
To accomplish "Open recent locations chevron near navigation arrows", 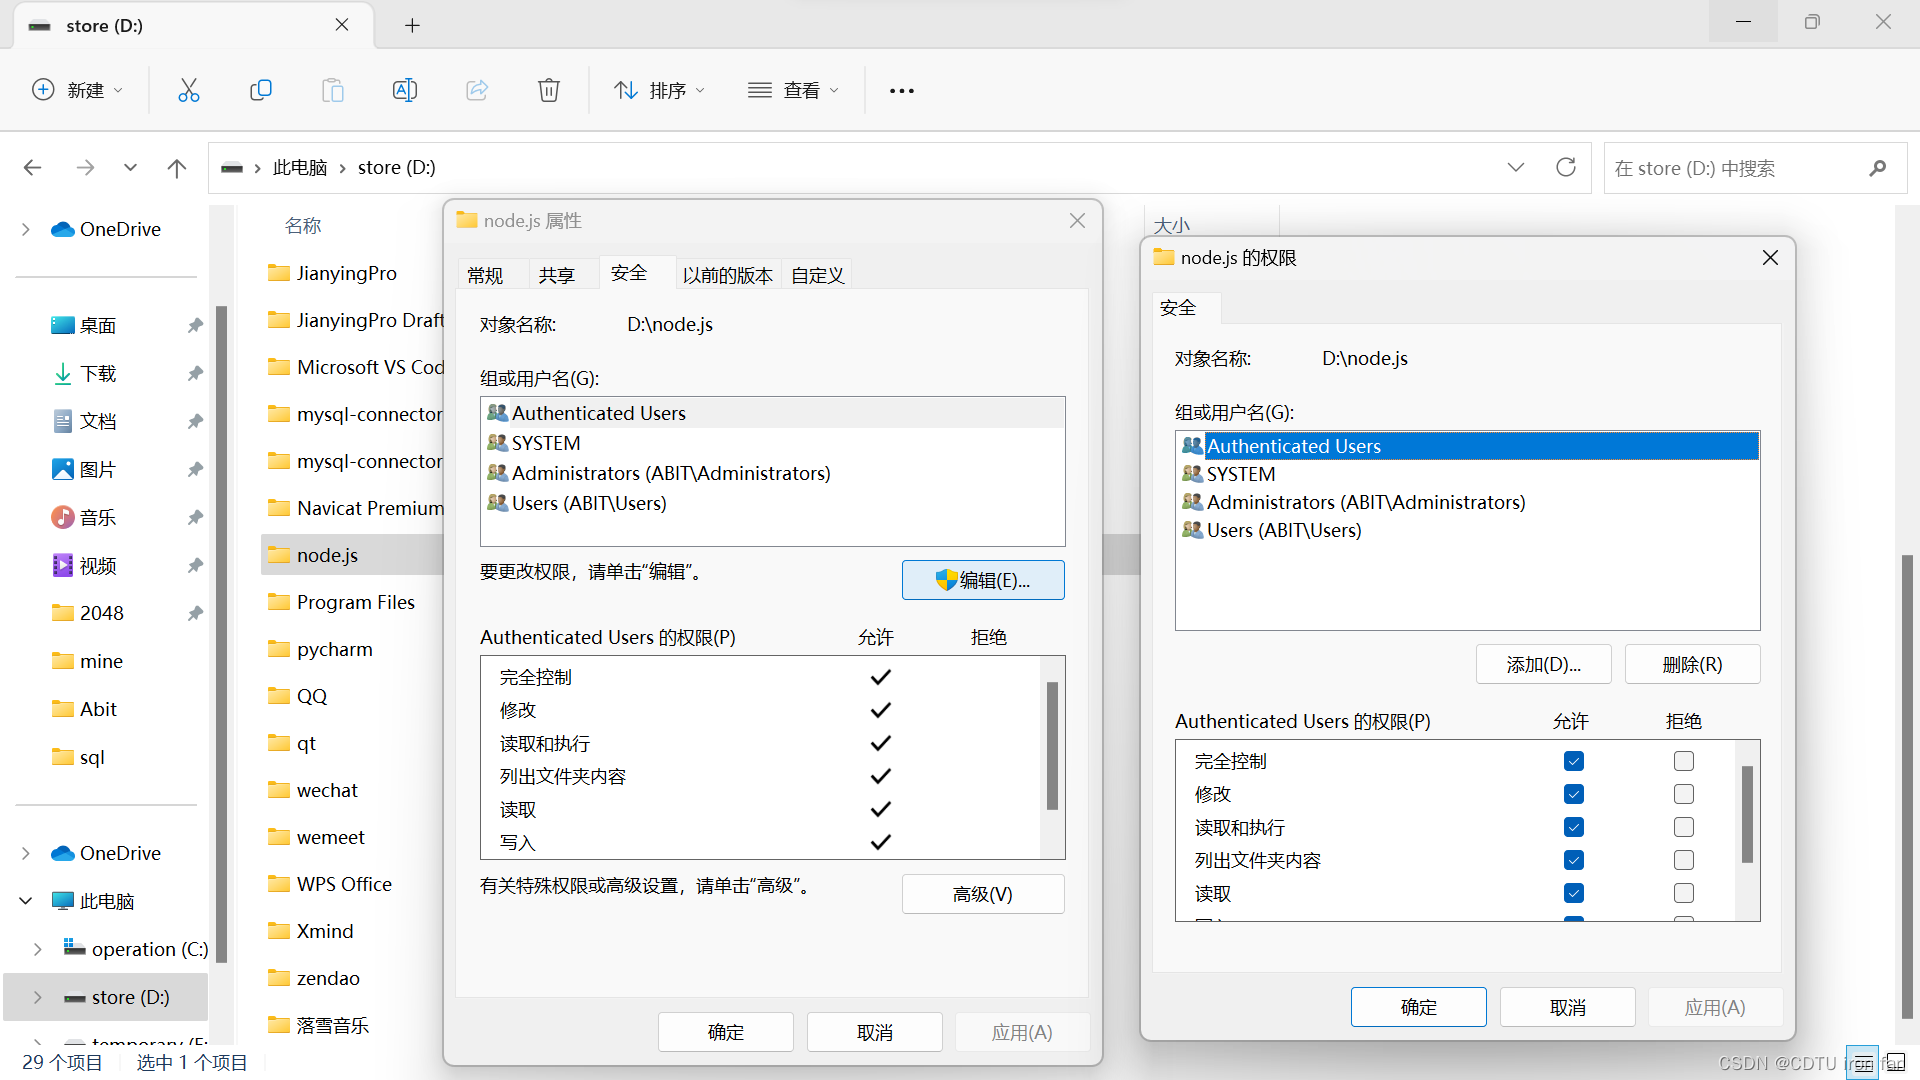I will pos(130,168).
